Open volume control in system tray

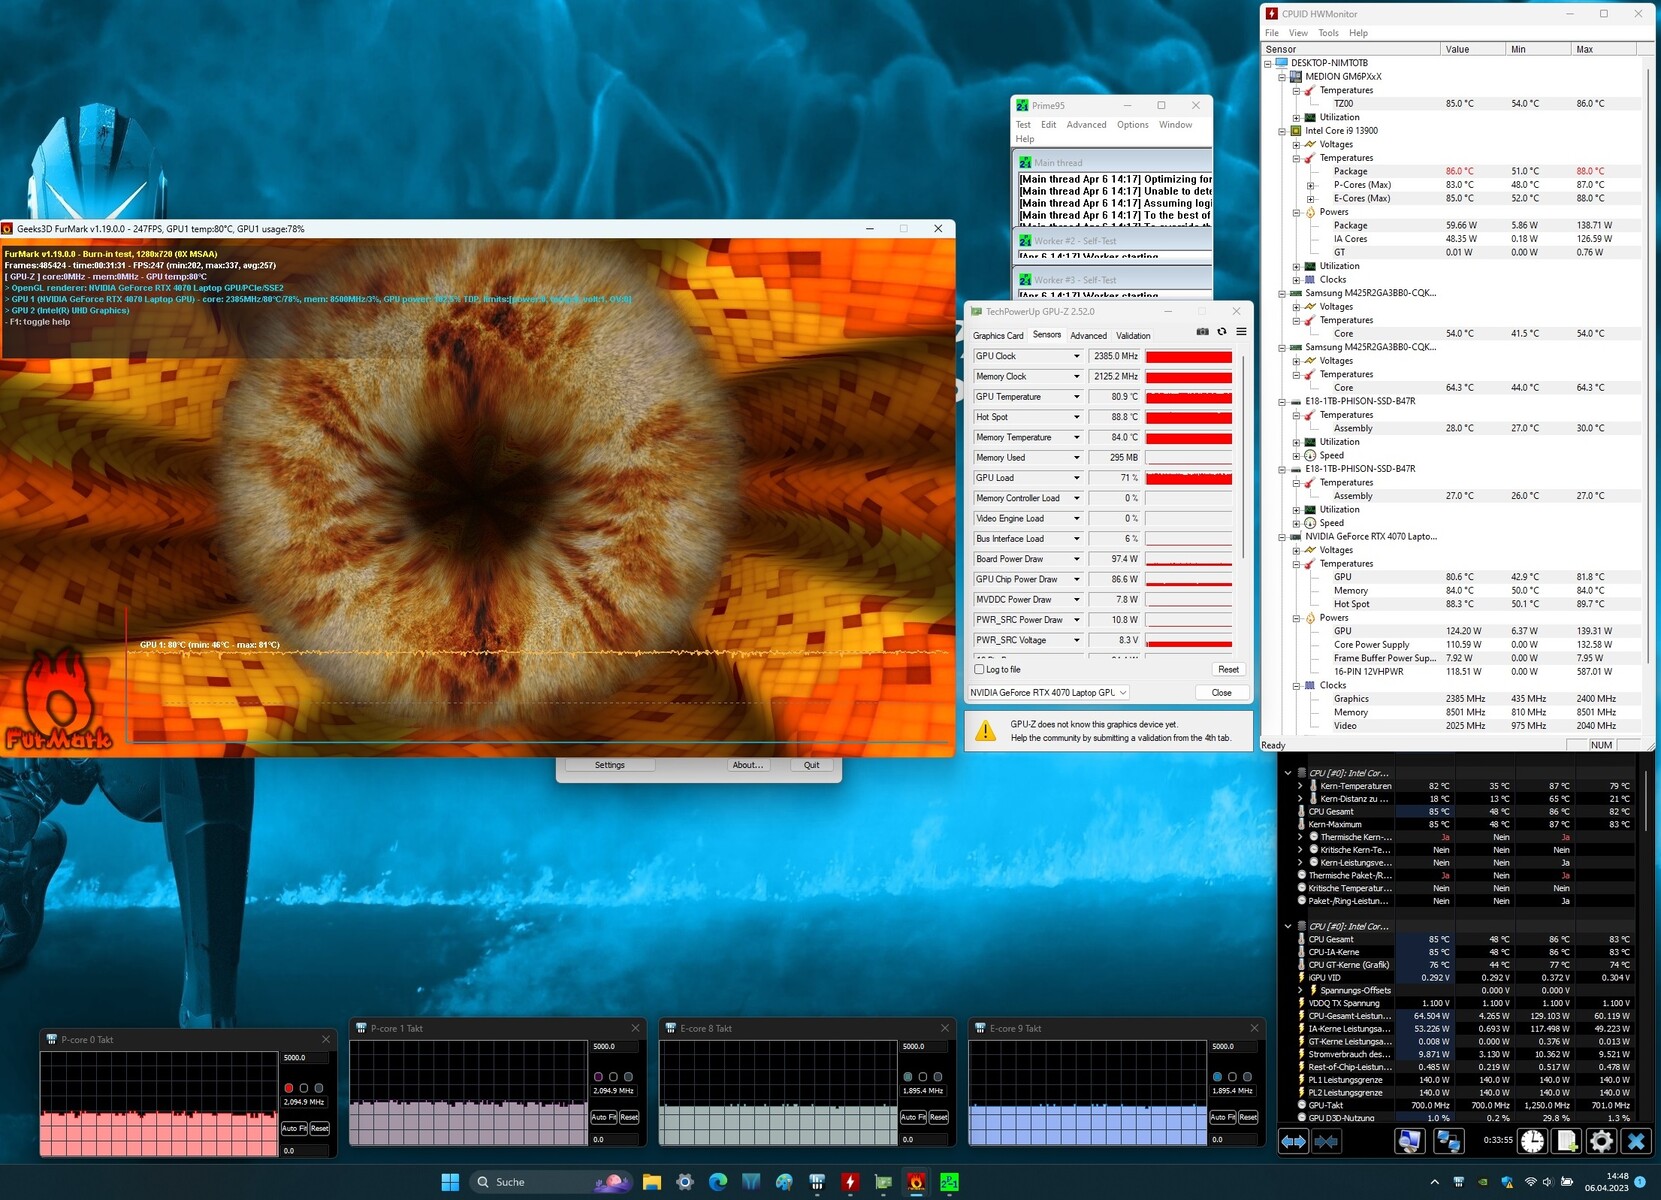(x=1547, y=1182)
